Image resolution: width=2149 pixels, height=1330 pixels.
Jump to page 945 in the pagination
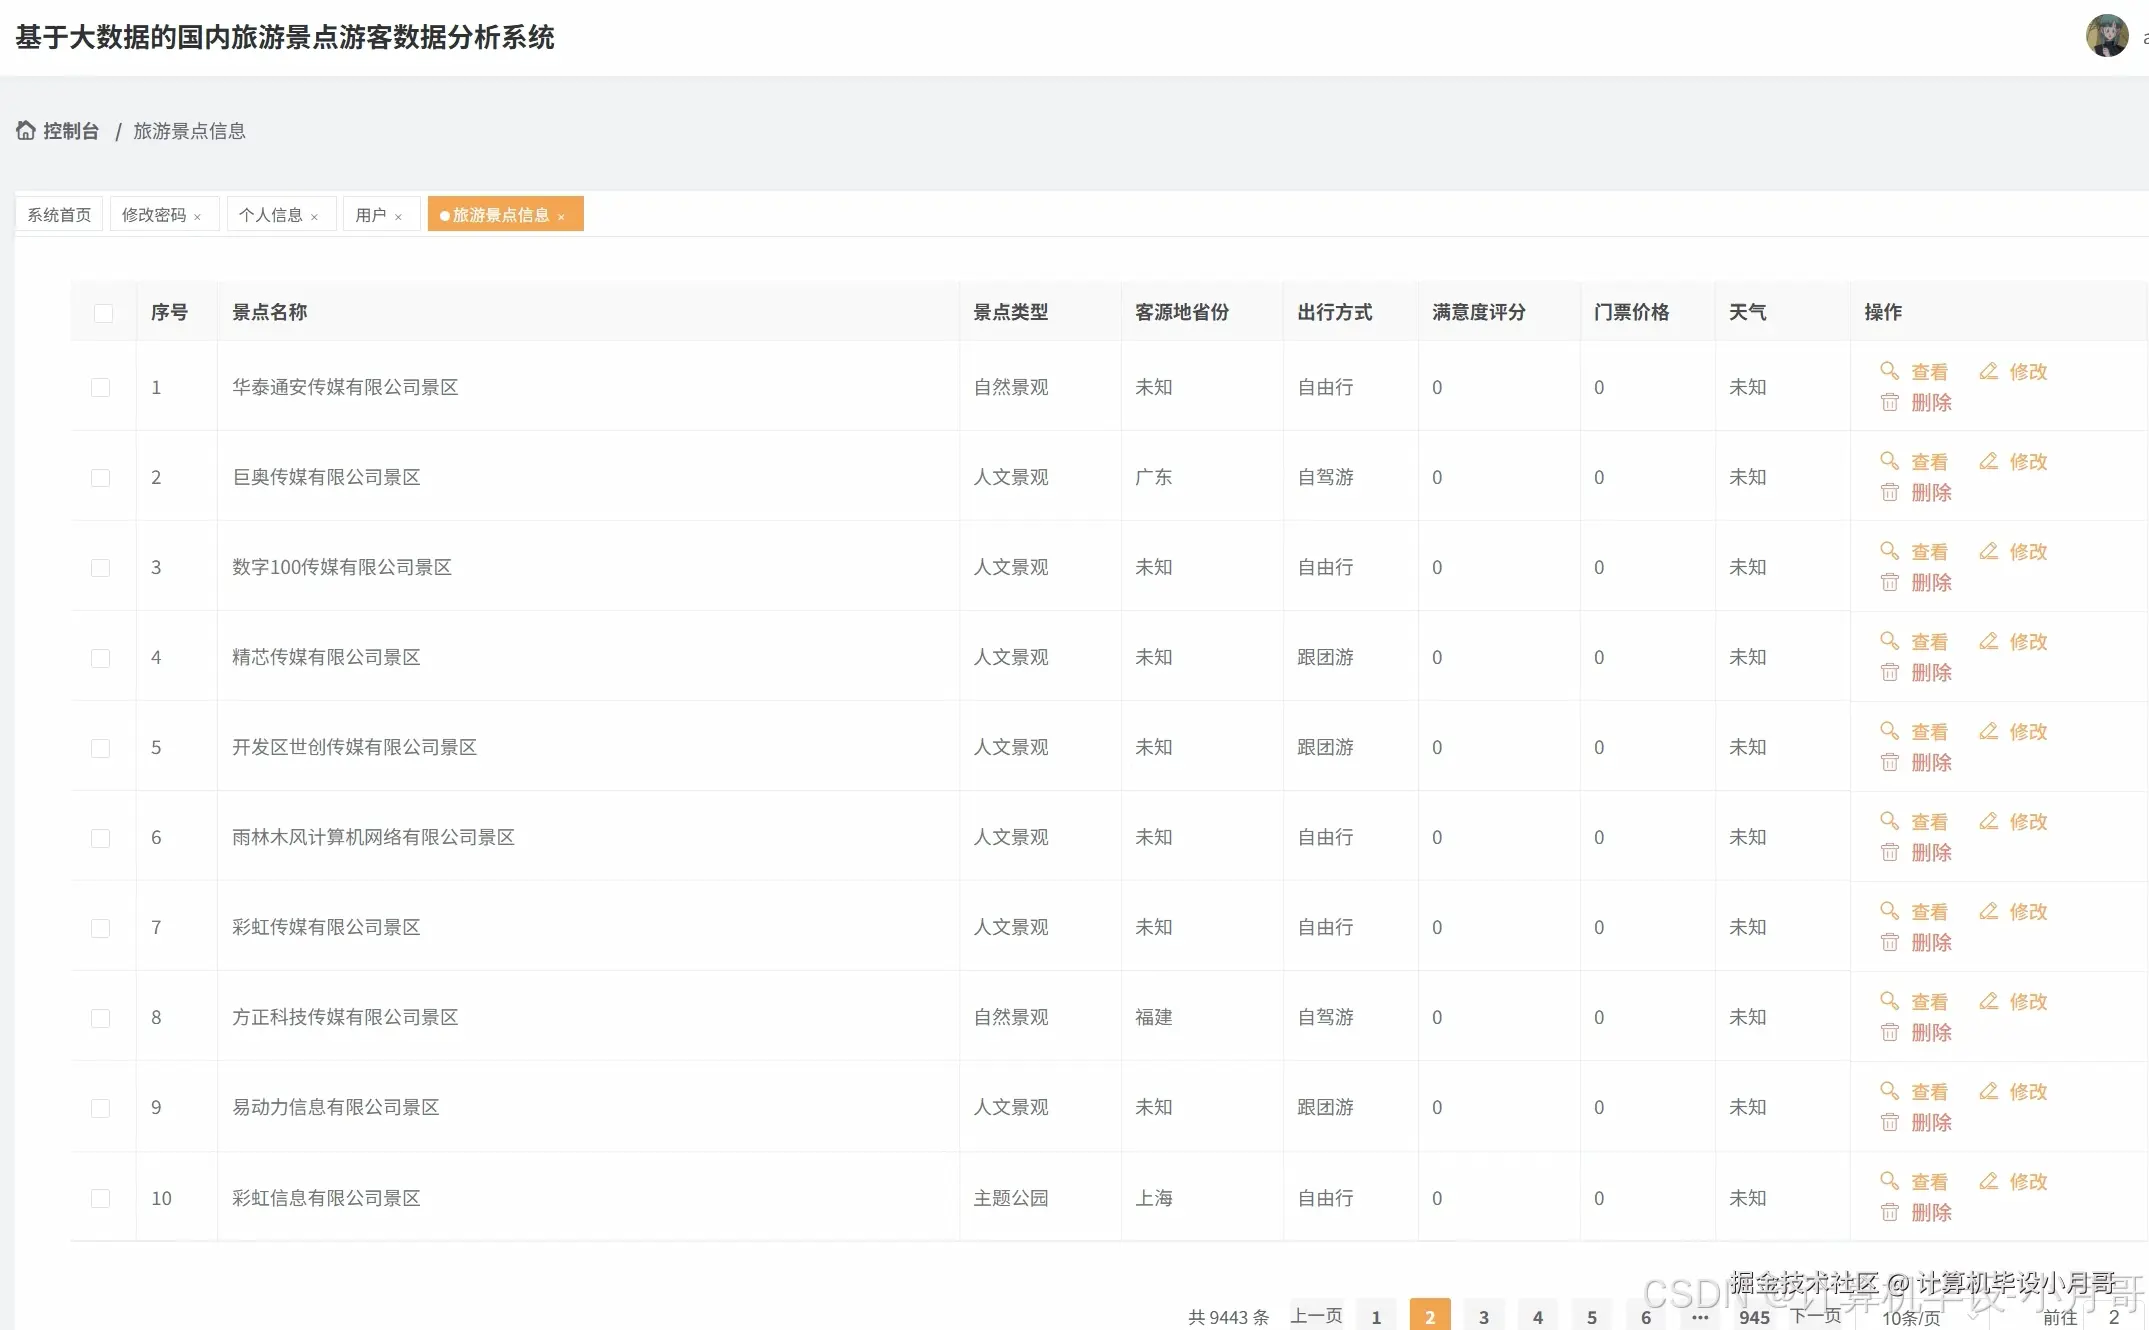[1755, 1316]
